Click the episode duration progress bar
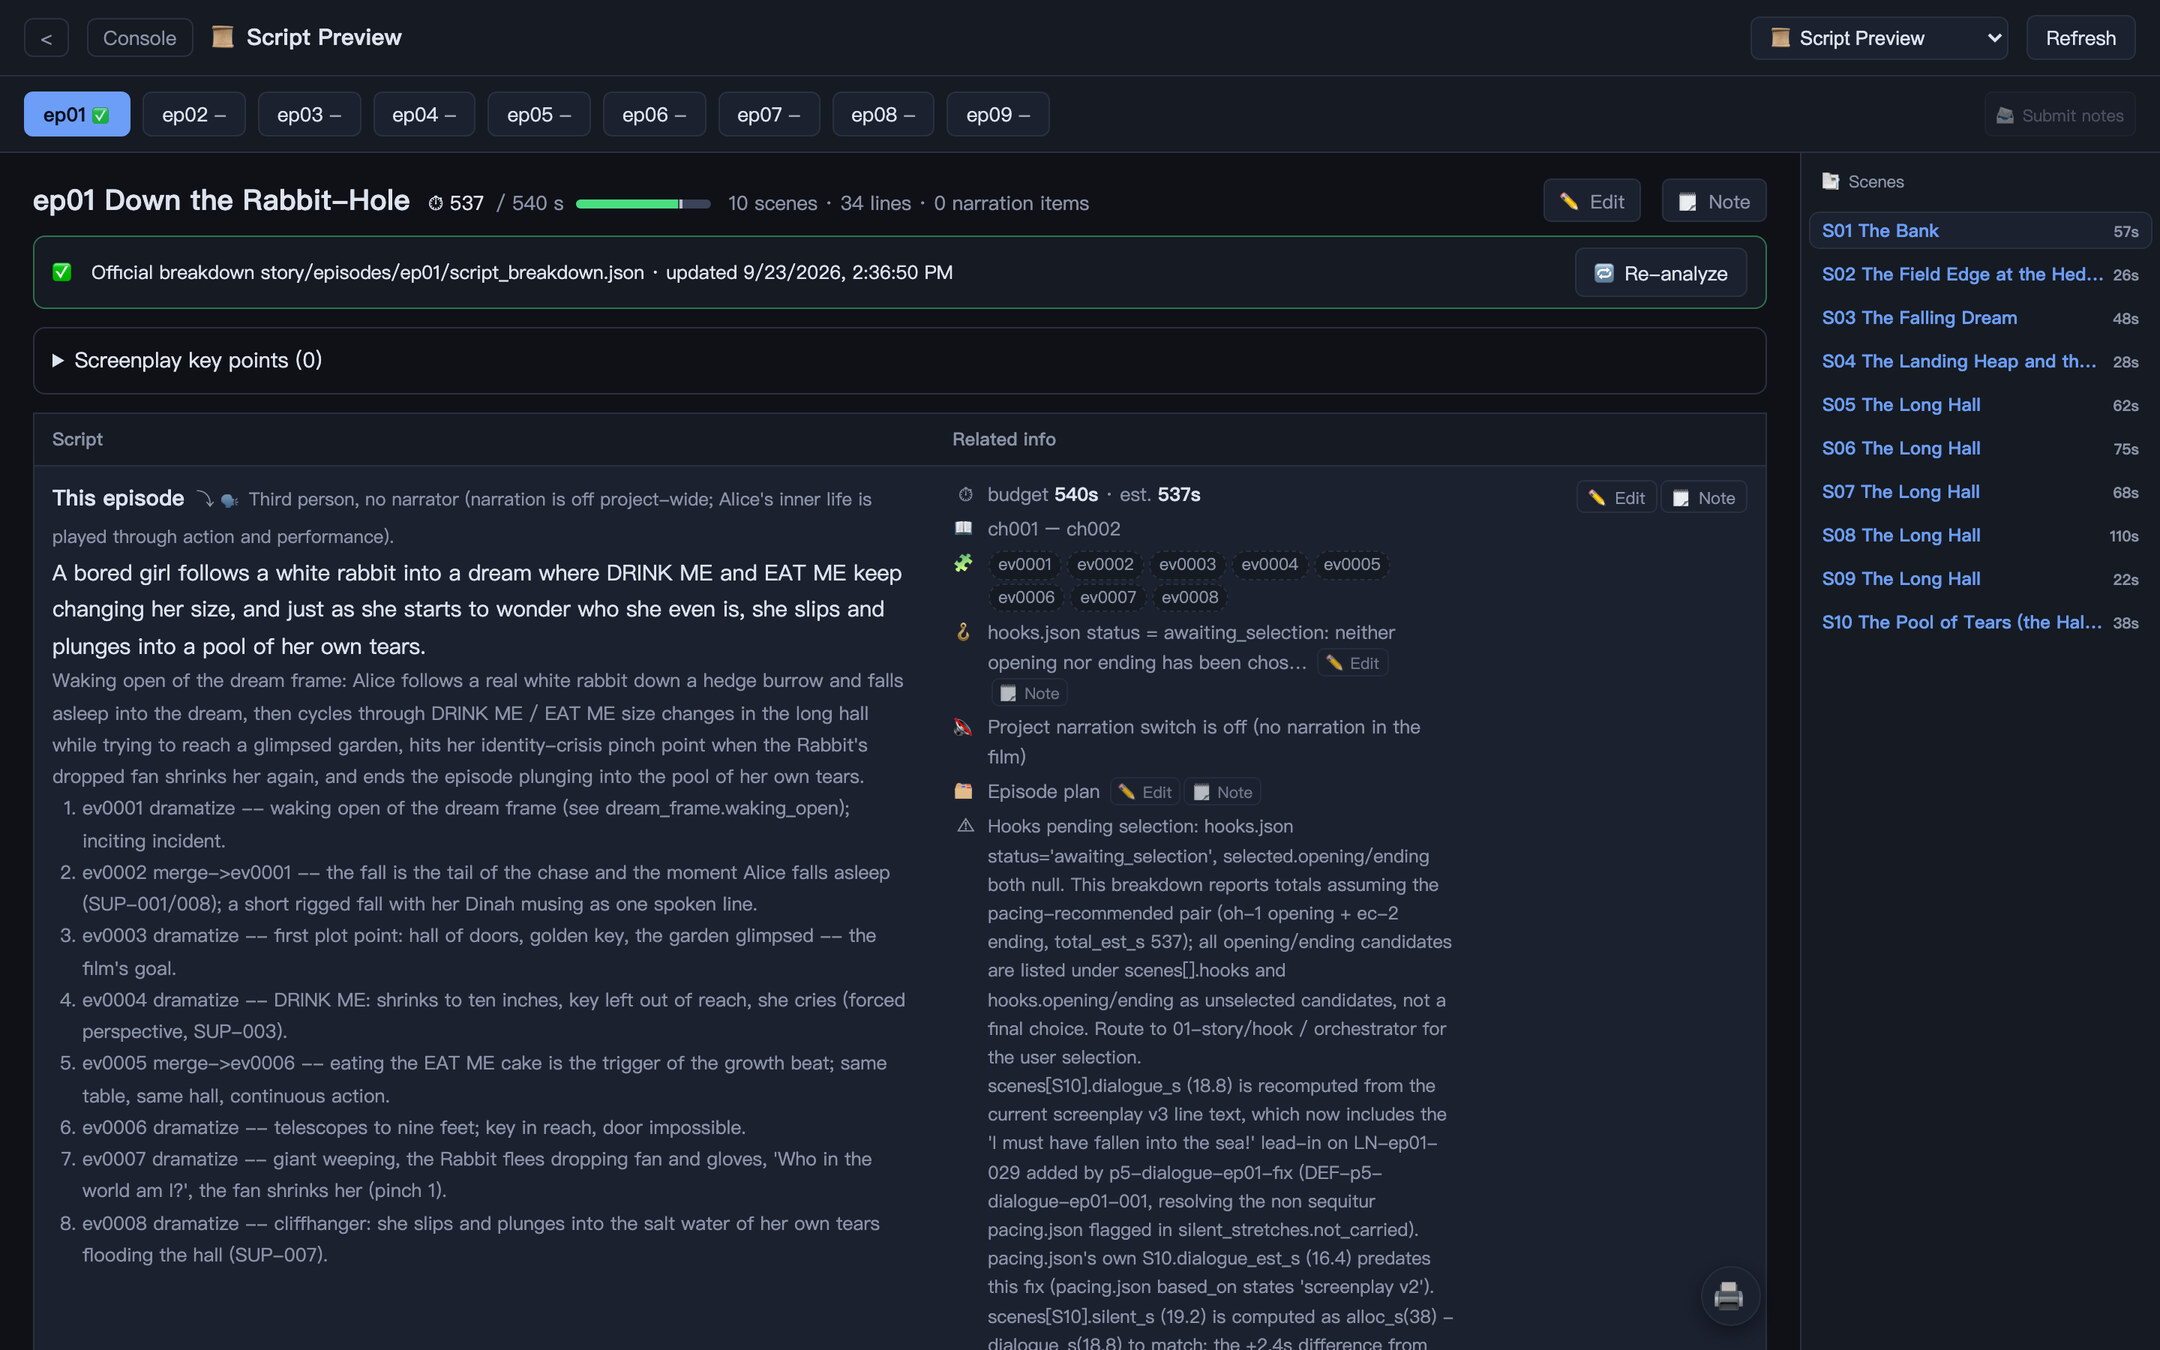 [x=643, y=204]
